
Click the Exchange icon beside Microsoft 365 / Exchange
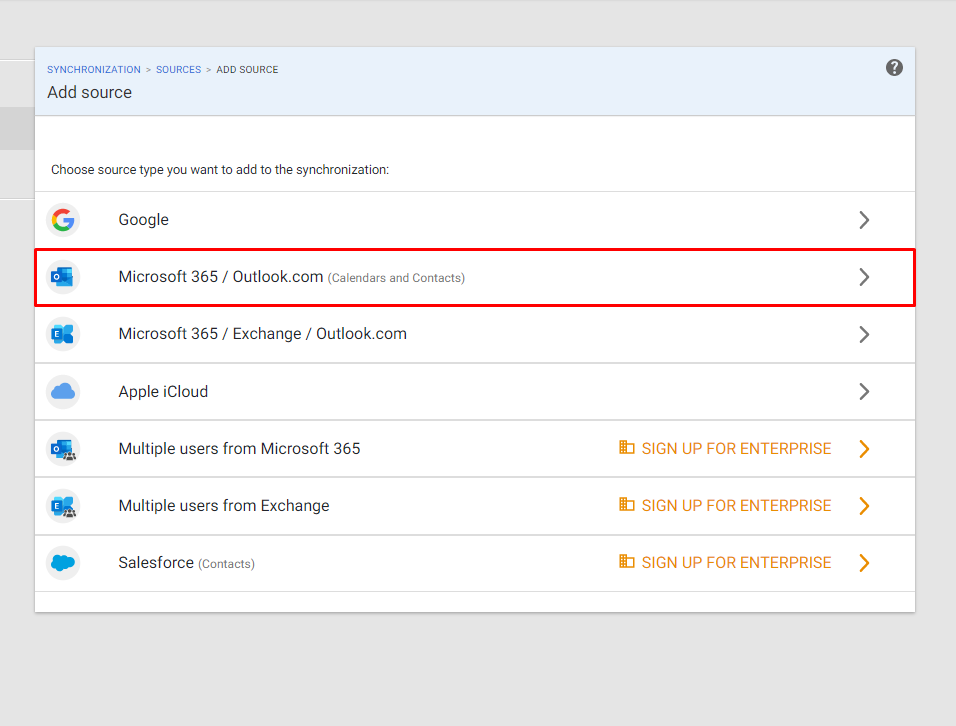[x=63, y=334]
